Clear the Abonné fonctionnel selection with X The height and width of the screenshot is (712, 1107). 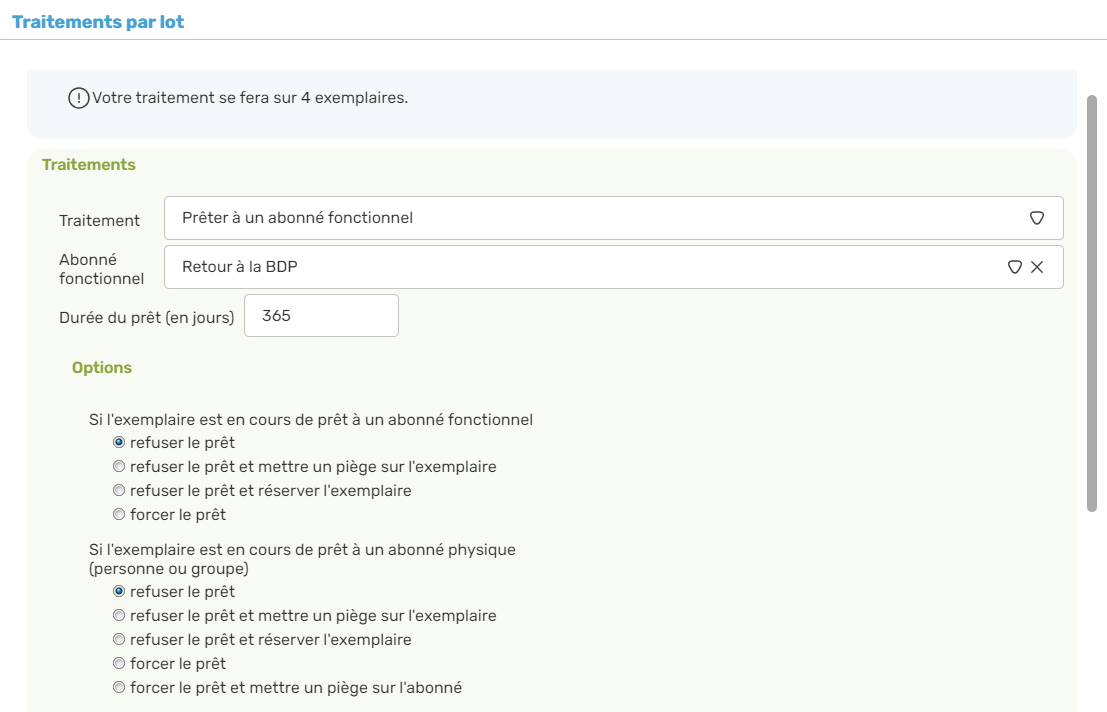point(1037,267)
